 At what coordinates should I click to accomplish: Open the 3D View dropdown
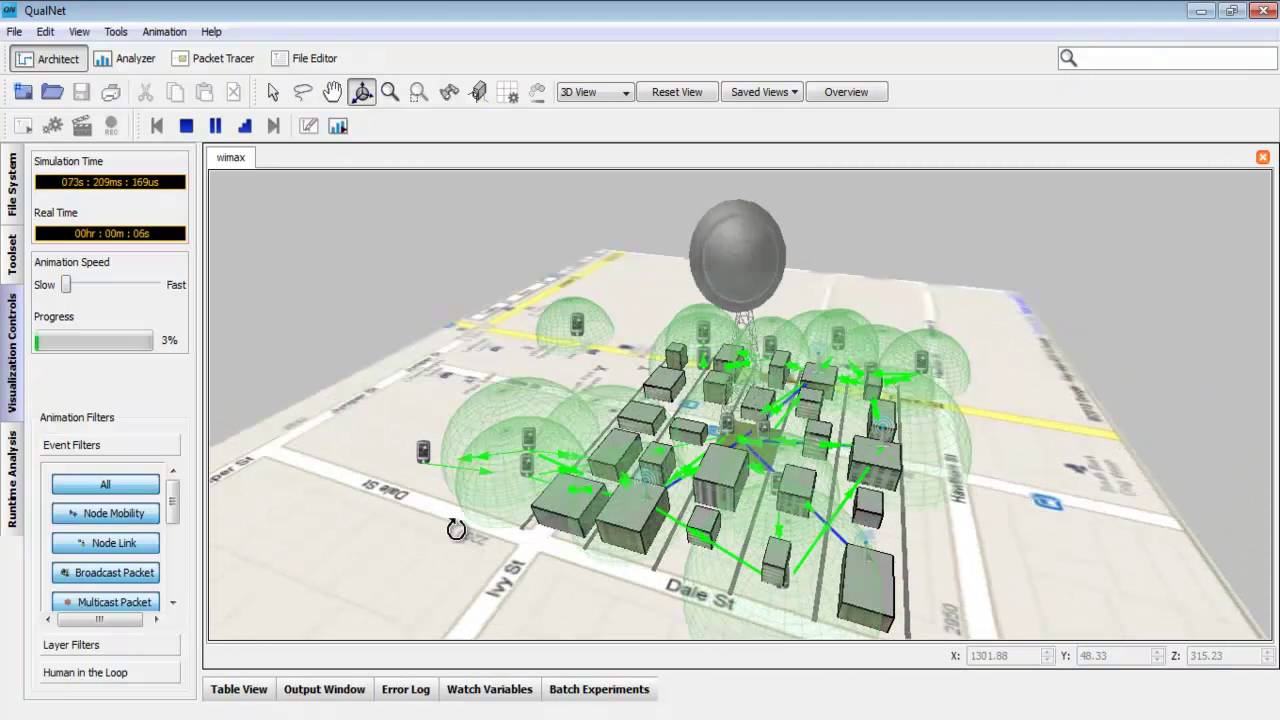click(595, 92)
